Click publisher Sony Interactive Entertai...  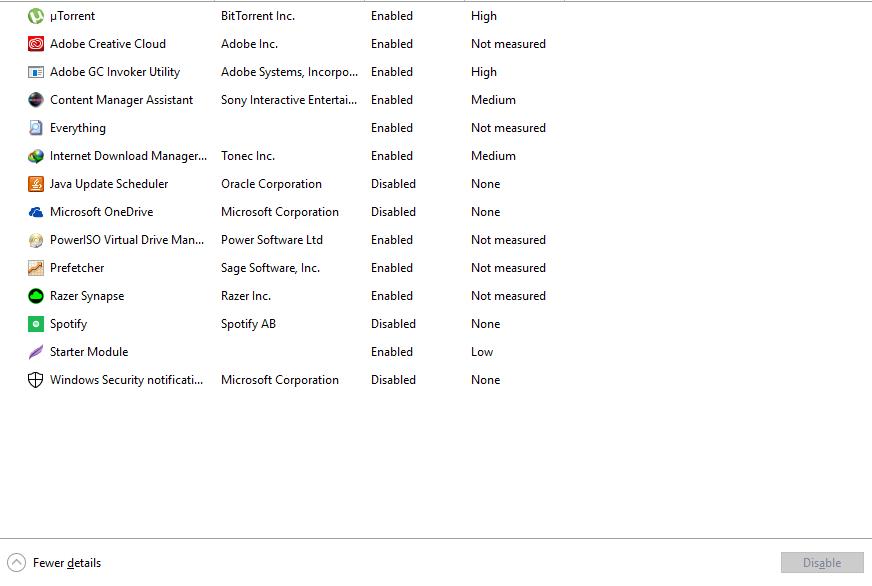289,100
